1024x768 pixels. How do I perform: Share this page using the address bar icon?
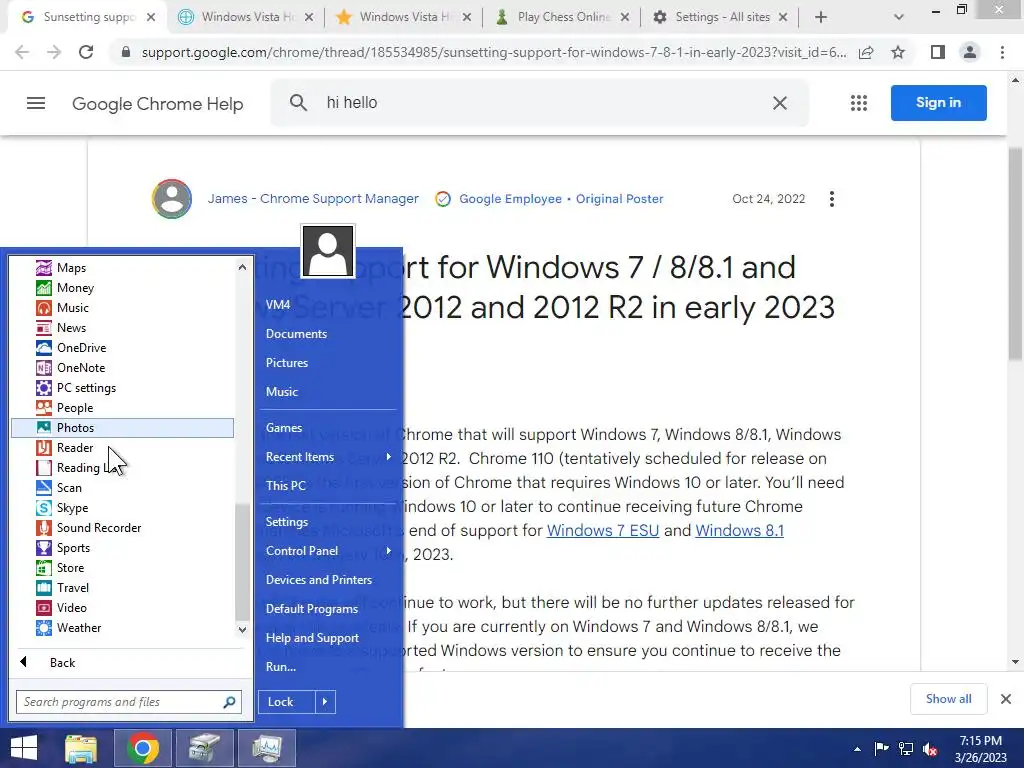[866, 52]
